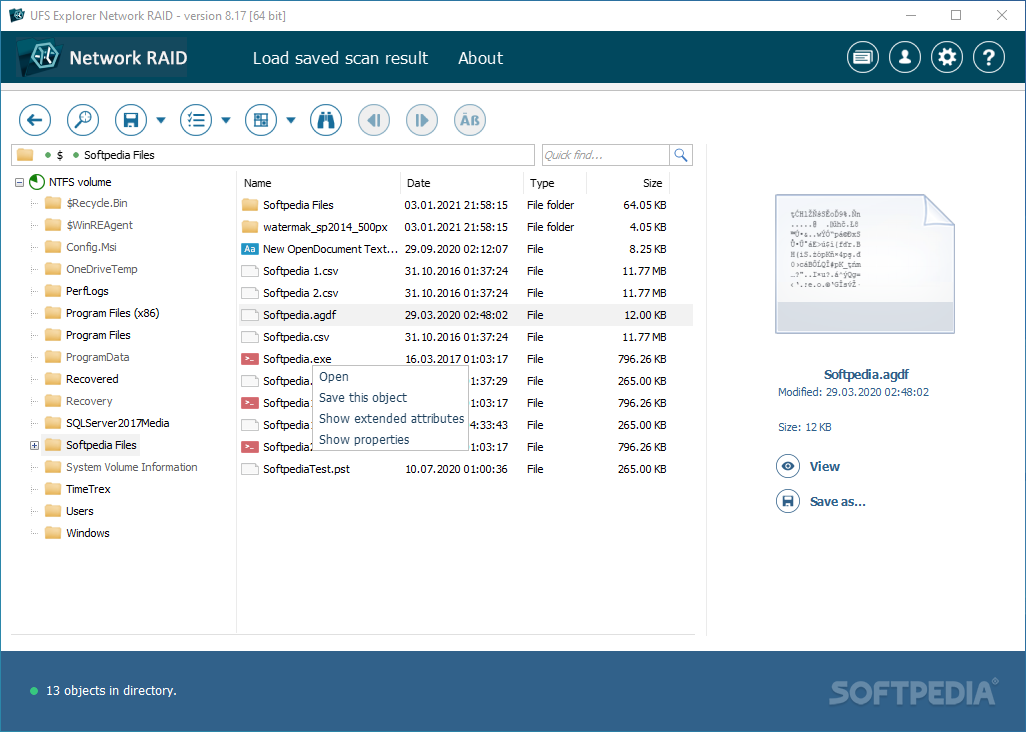Click the Network RAID logo
This screenshot has height=732, width=1026.
pyautogui.click(x=103, y=58)
